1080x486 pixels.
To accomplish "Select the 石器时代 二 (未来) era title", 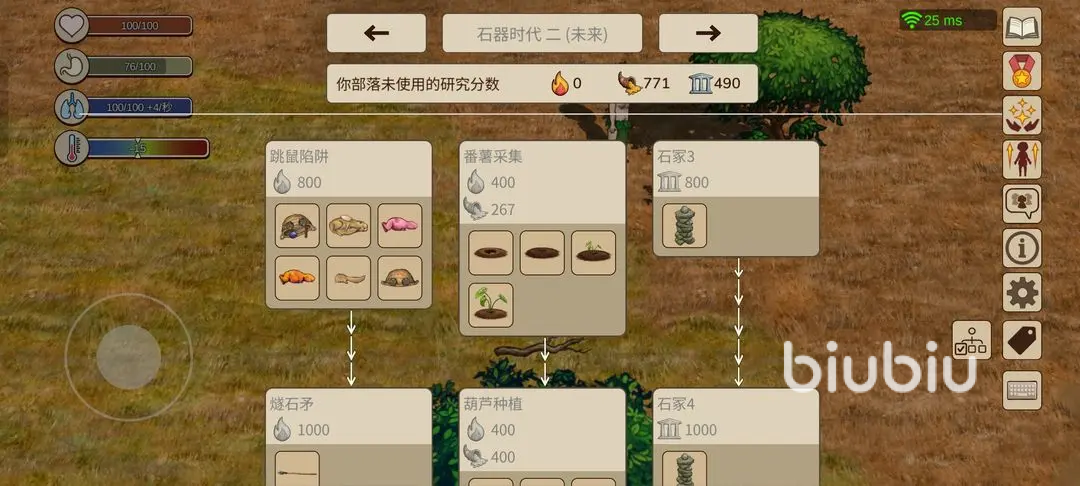I will click(542, 33).
